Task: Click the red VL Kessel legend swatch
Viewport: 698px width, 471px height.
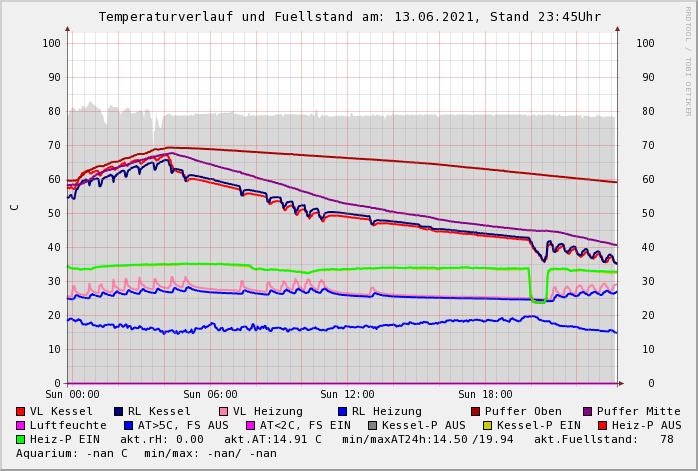Action: tap(21, 412)
